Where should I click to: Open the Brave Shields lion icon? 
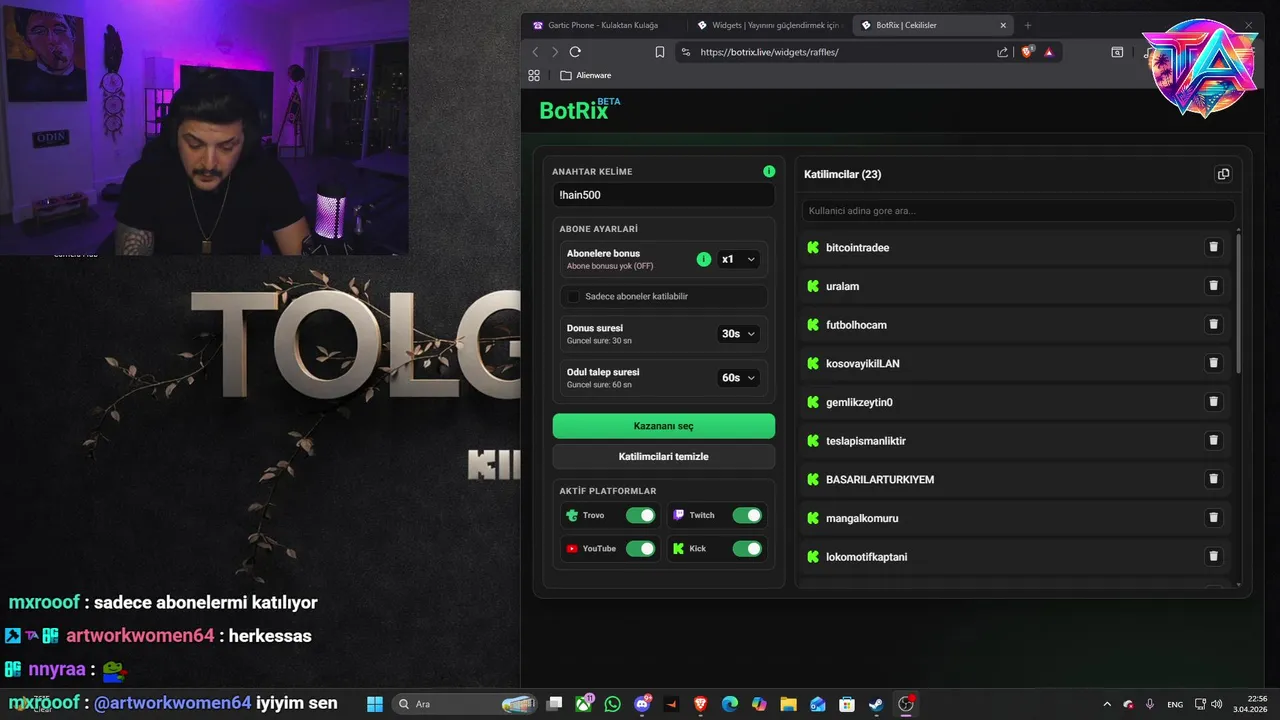[x=1027, y=52]
